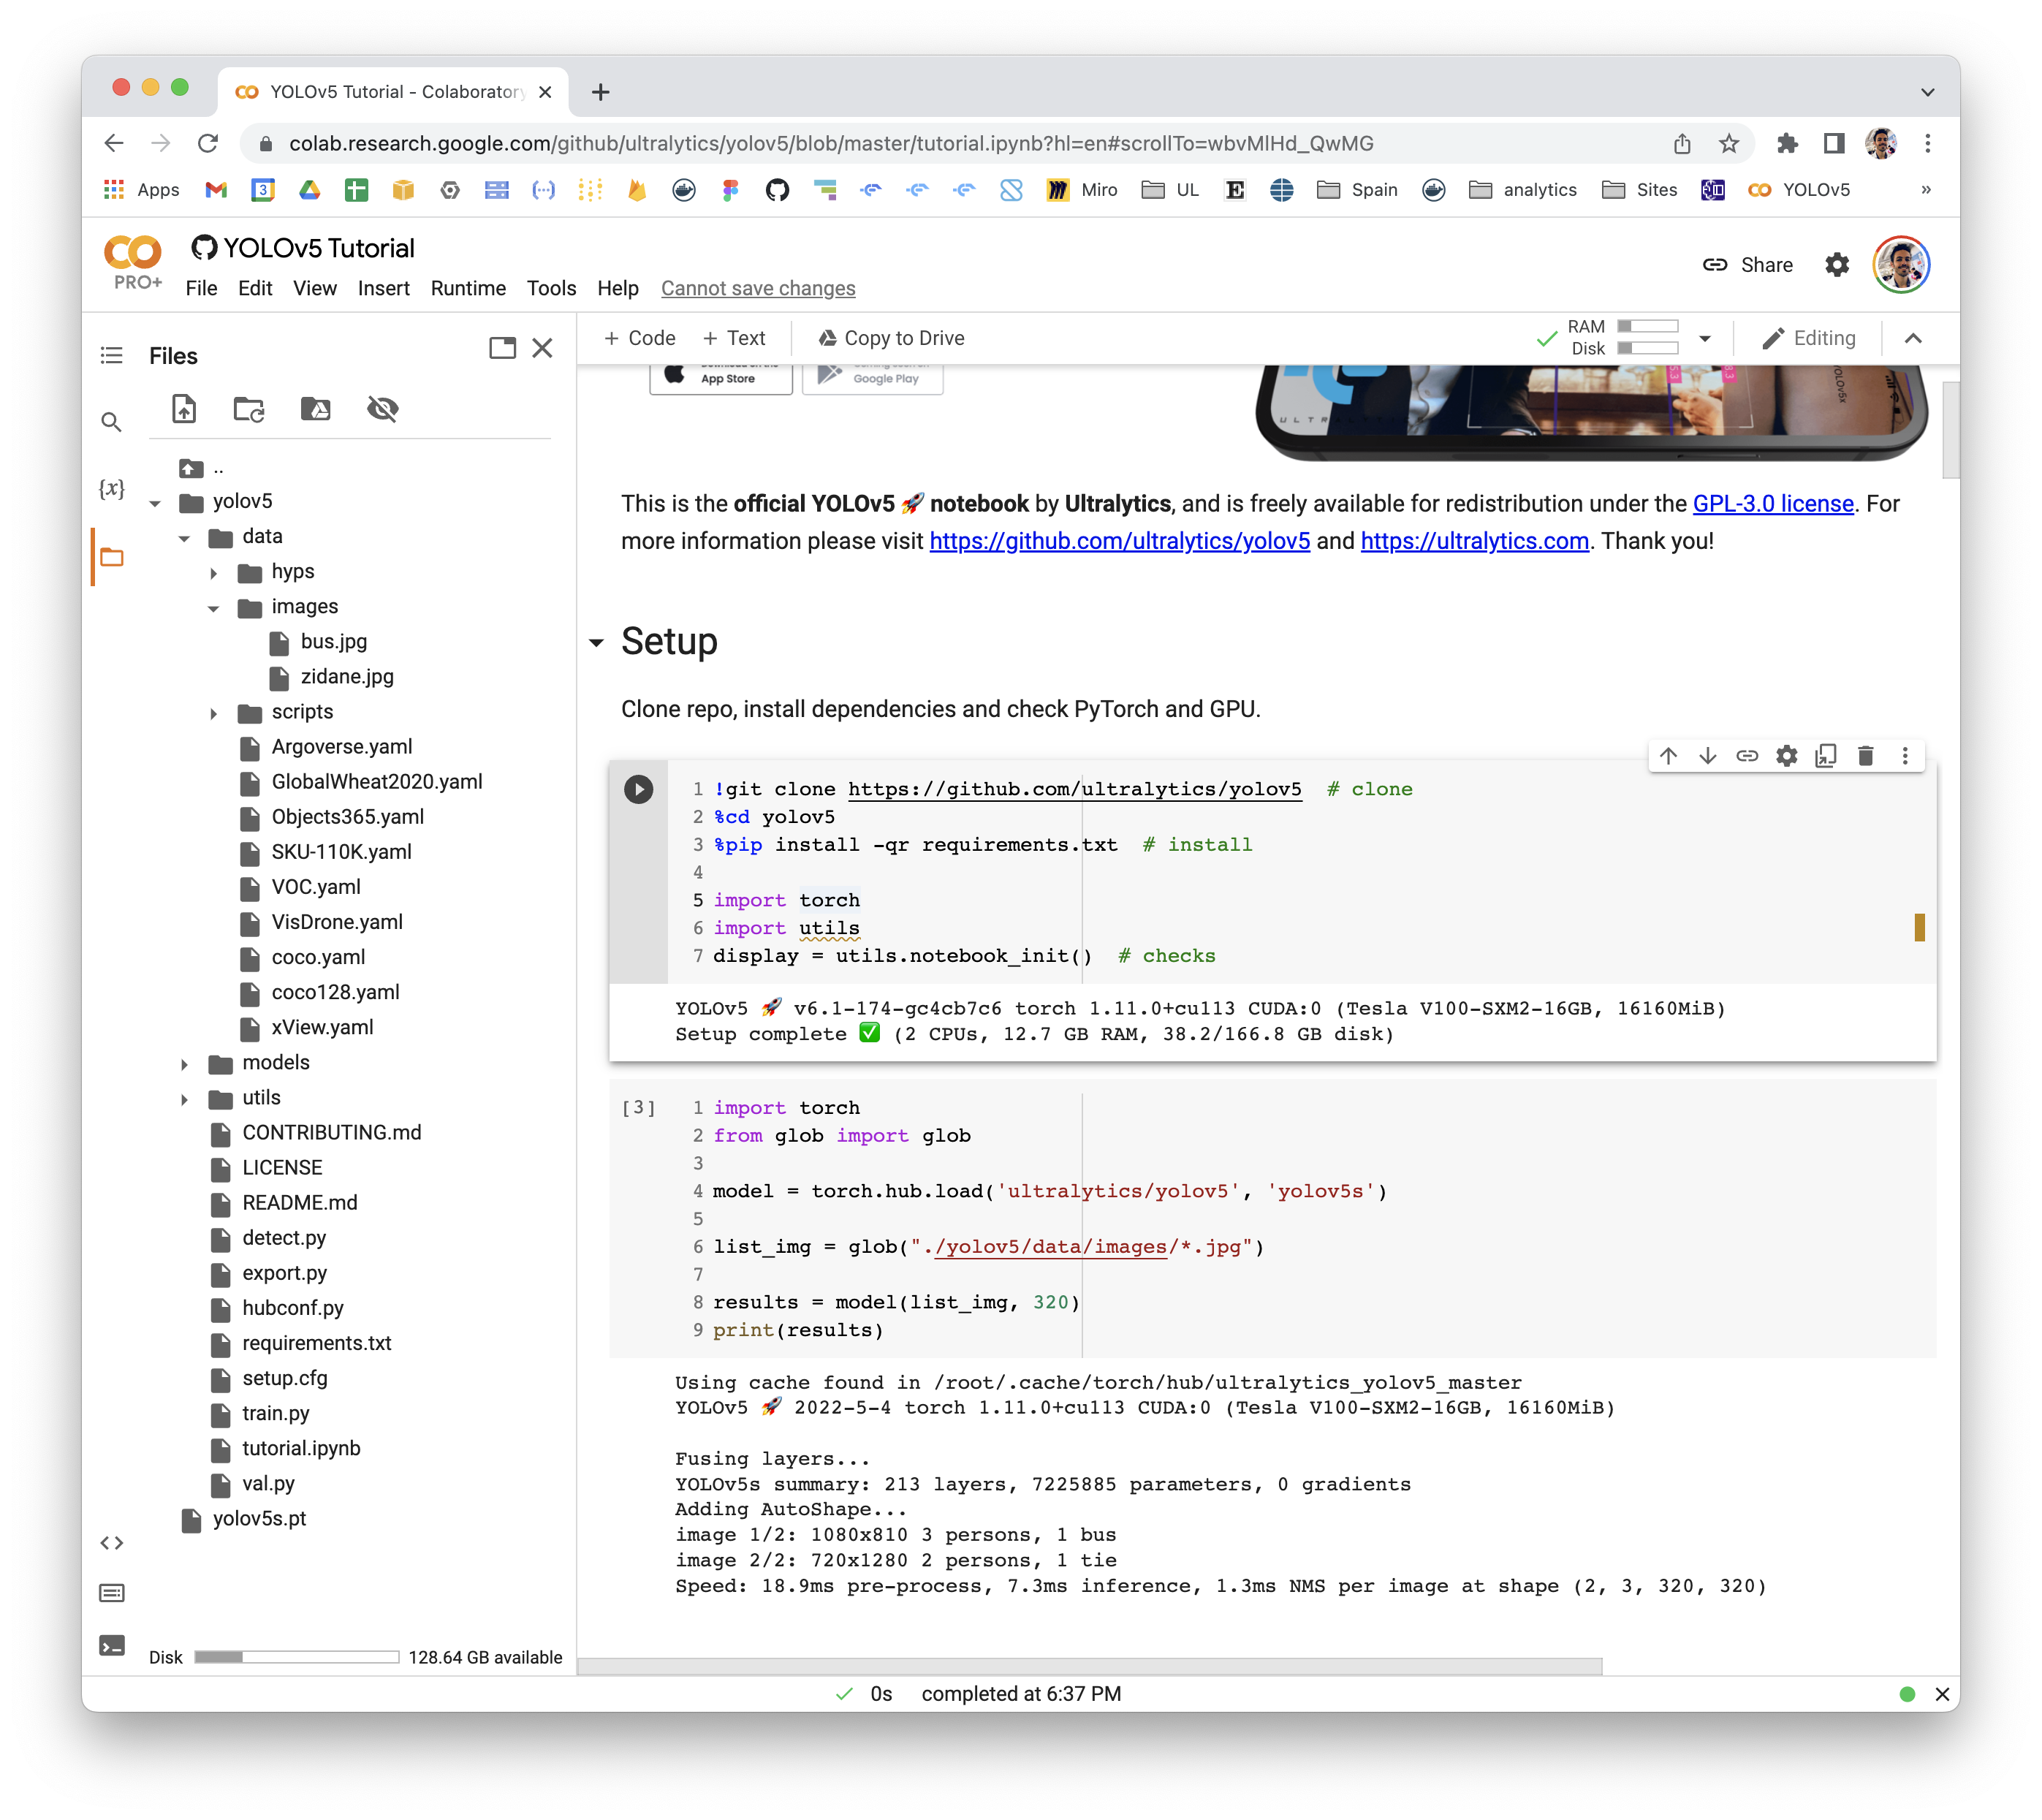2042x1820 pixels.
Task: Open the table of contents sidebar
Action: [x=112, y=356]
